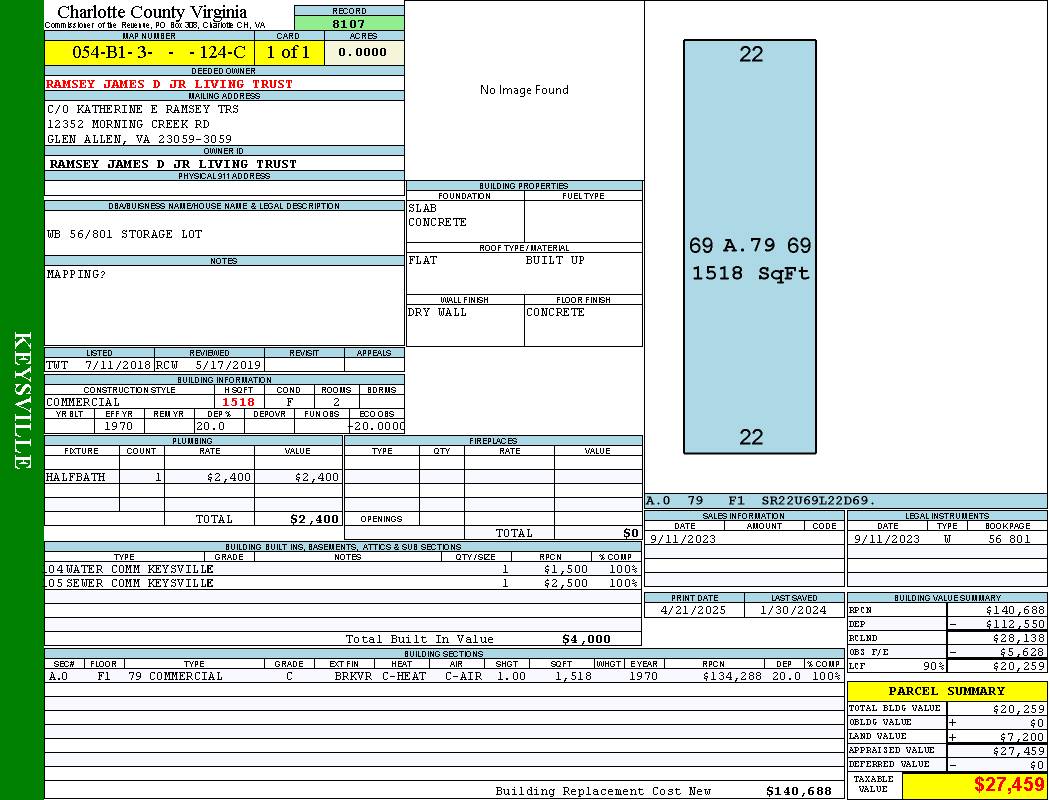This screenshot has height=800, width=1050.
Task: Click the record number 8107 field
Action: [349, 23]
